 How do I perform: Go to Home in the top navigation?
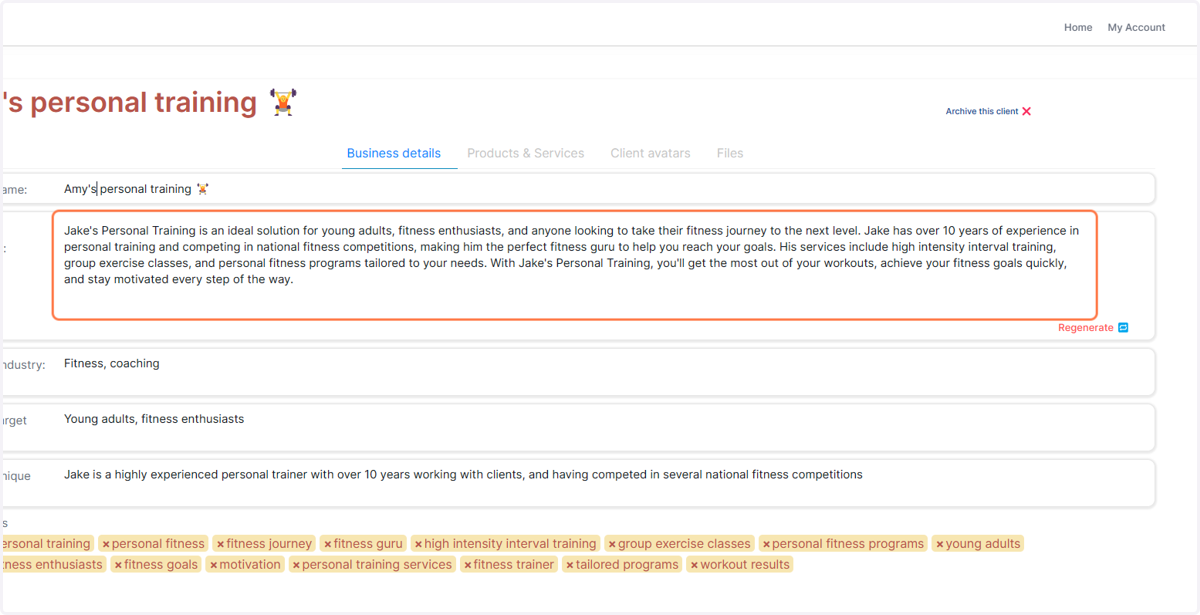click(x=1078, y=28)
